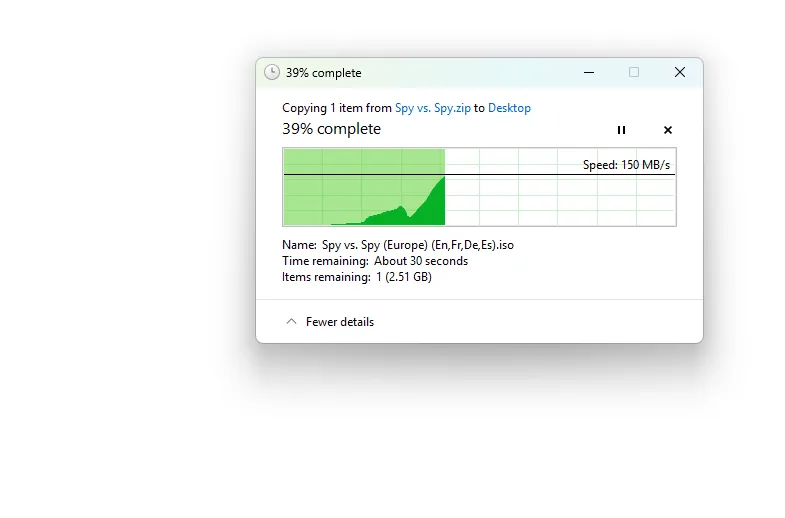Open the Desktop destination link
Screen dimensions: 785x518
tap(509, 108)
